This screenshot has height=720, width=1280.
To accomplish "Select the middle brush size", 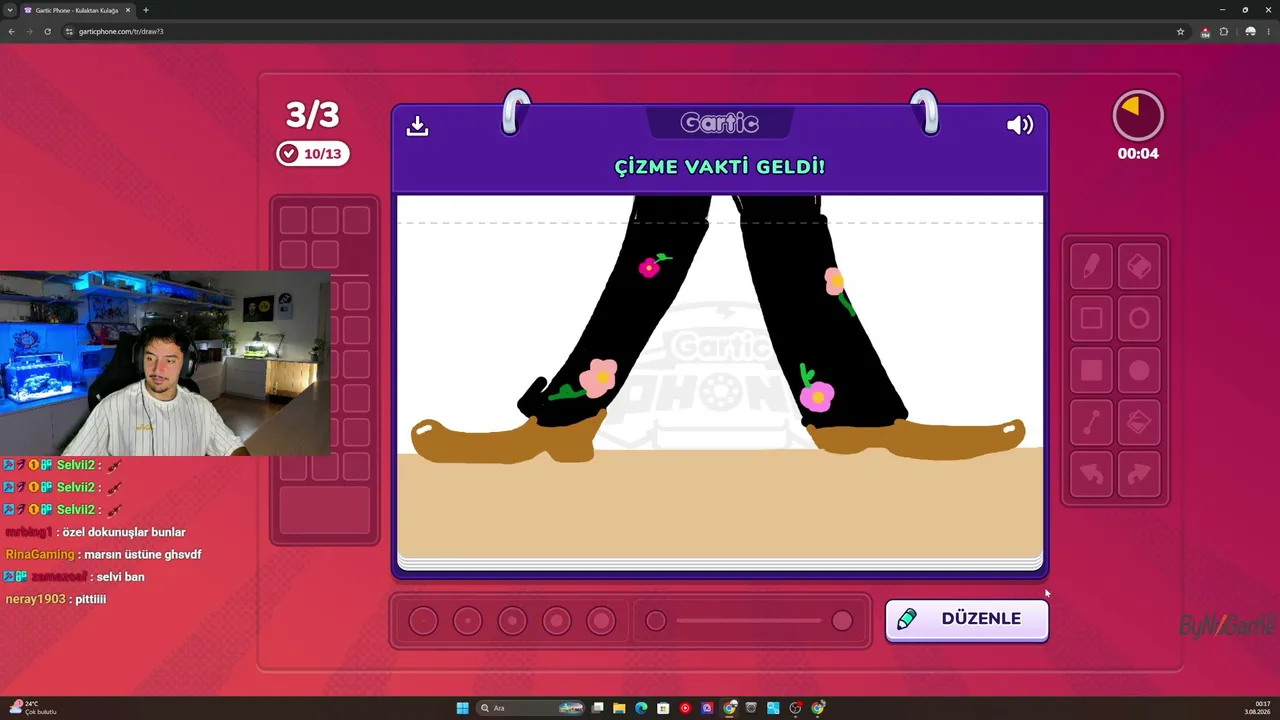I will tap(512, 621).
